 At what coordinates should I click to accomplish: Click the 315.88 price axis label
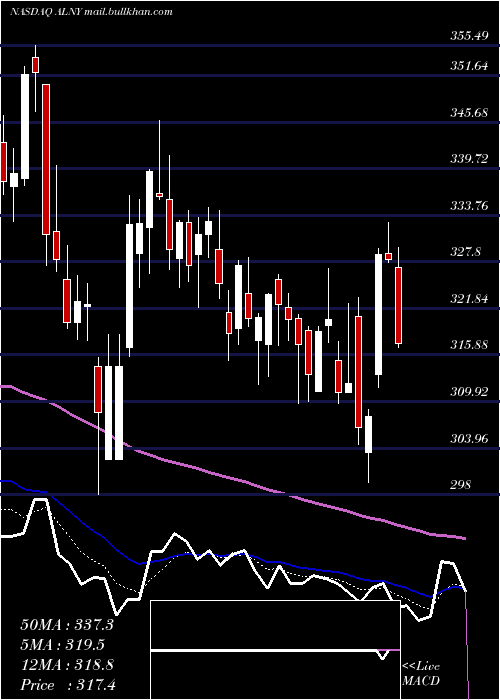click(x=469, y=345)
